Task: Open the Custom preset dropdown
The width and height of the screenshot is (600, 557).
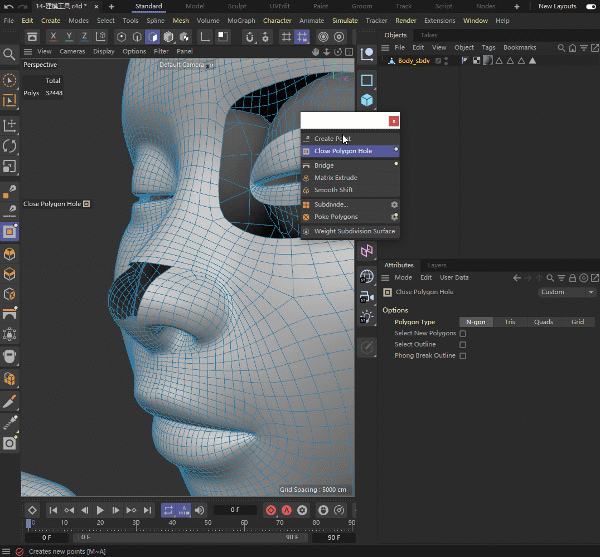Action: [x=567, y=292]
